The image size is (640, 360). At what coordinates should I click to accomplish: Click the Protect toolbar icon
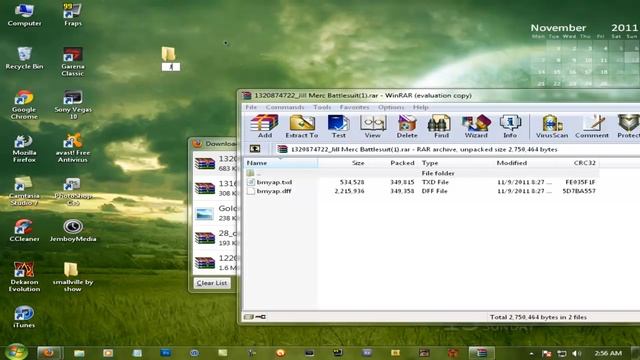coord(628,127)
